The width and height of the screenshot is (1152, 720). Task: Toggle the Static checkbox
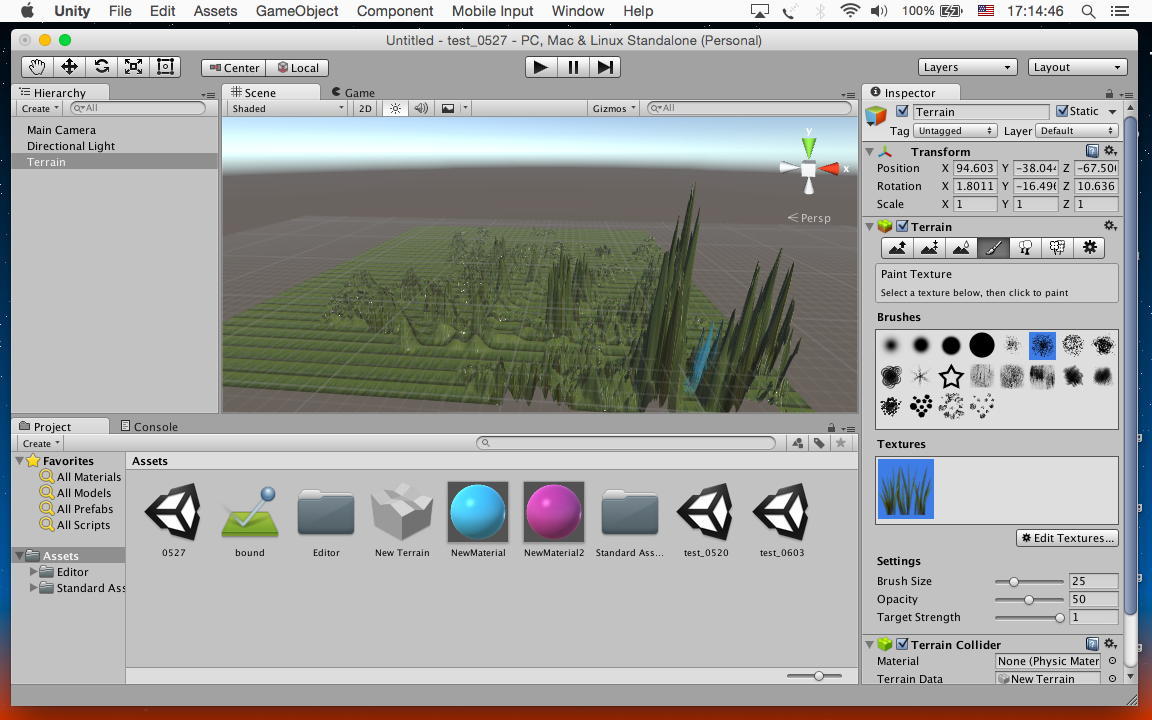tap(1062, 111)
